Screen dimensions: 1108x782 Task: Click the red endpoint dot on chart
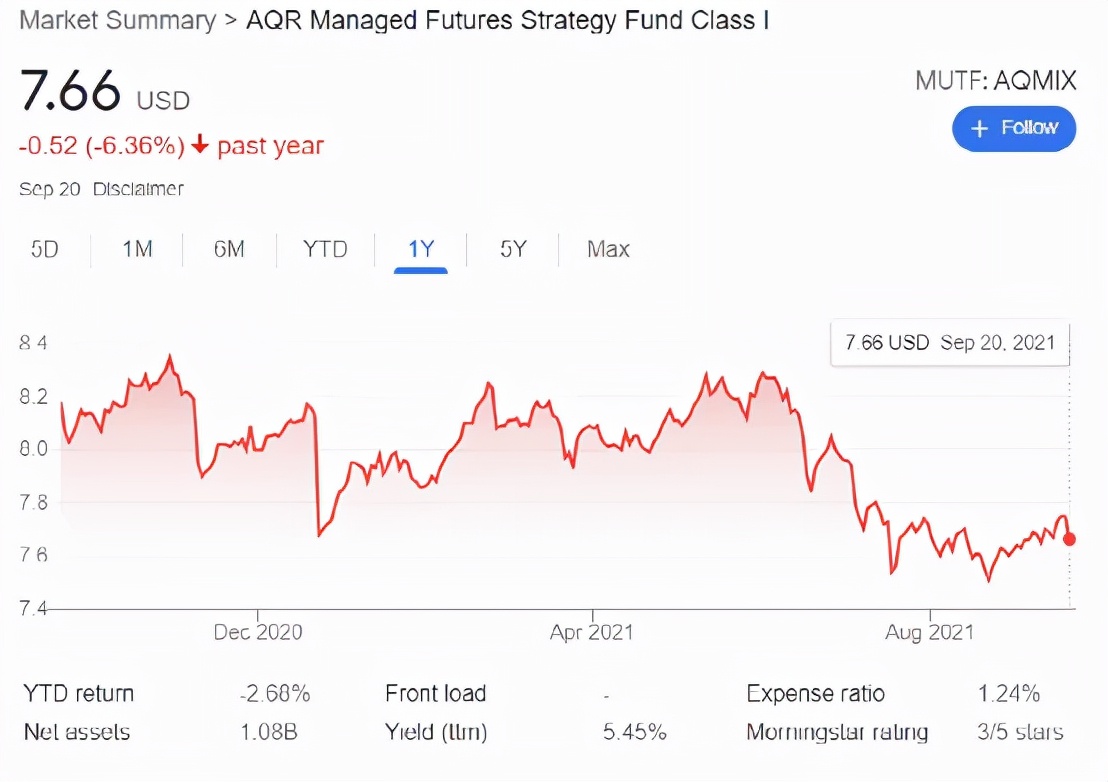pos(1070,539)
